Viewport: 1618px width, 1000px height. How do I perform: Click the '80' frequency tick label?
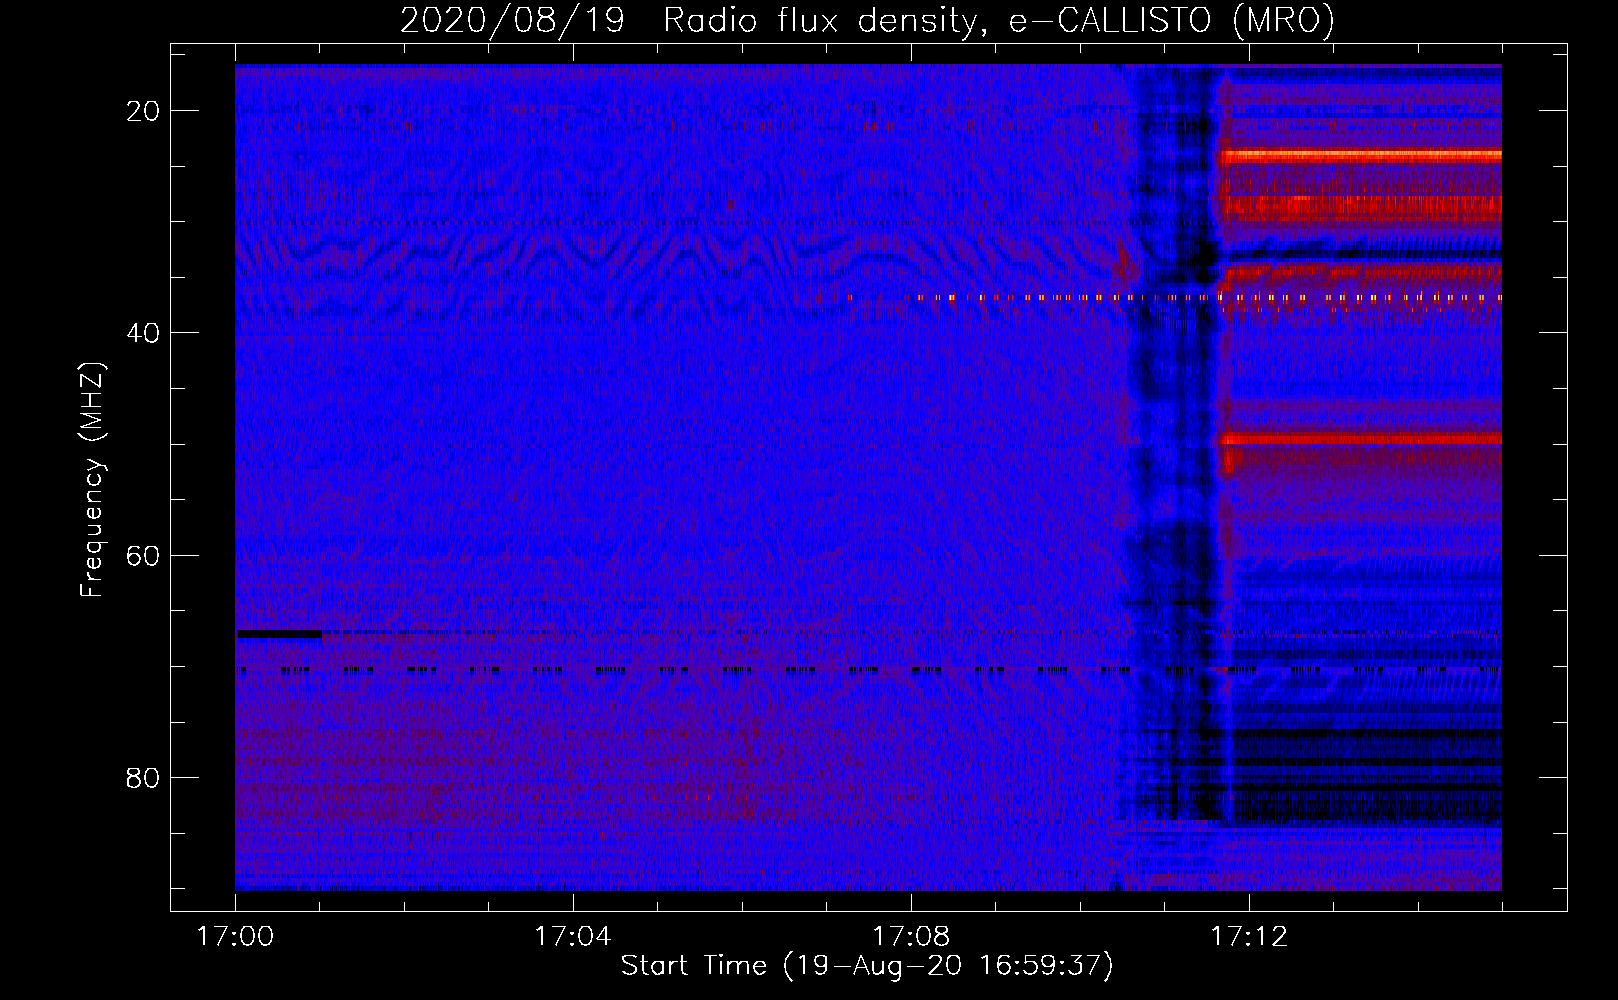click(x=144, y=777)
